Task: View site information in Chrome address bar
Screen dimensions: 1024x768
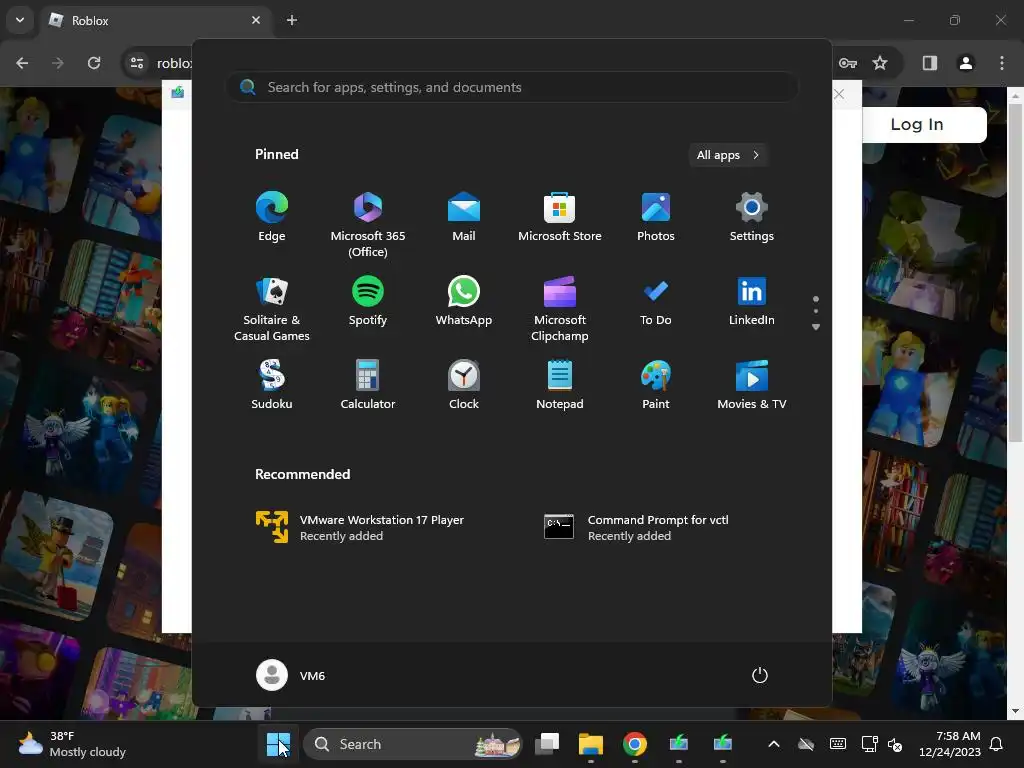Action: tap(137, 63)
